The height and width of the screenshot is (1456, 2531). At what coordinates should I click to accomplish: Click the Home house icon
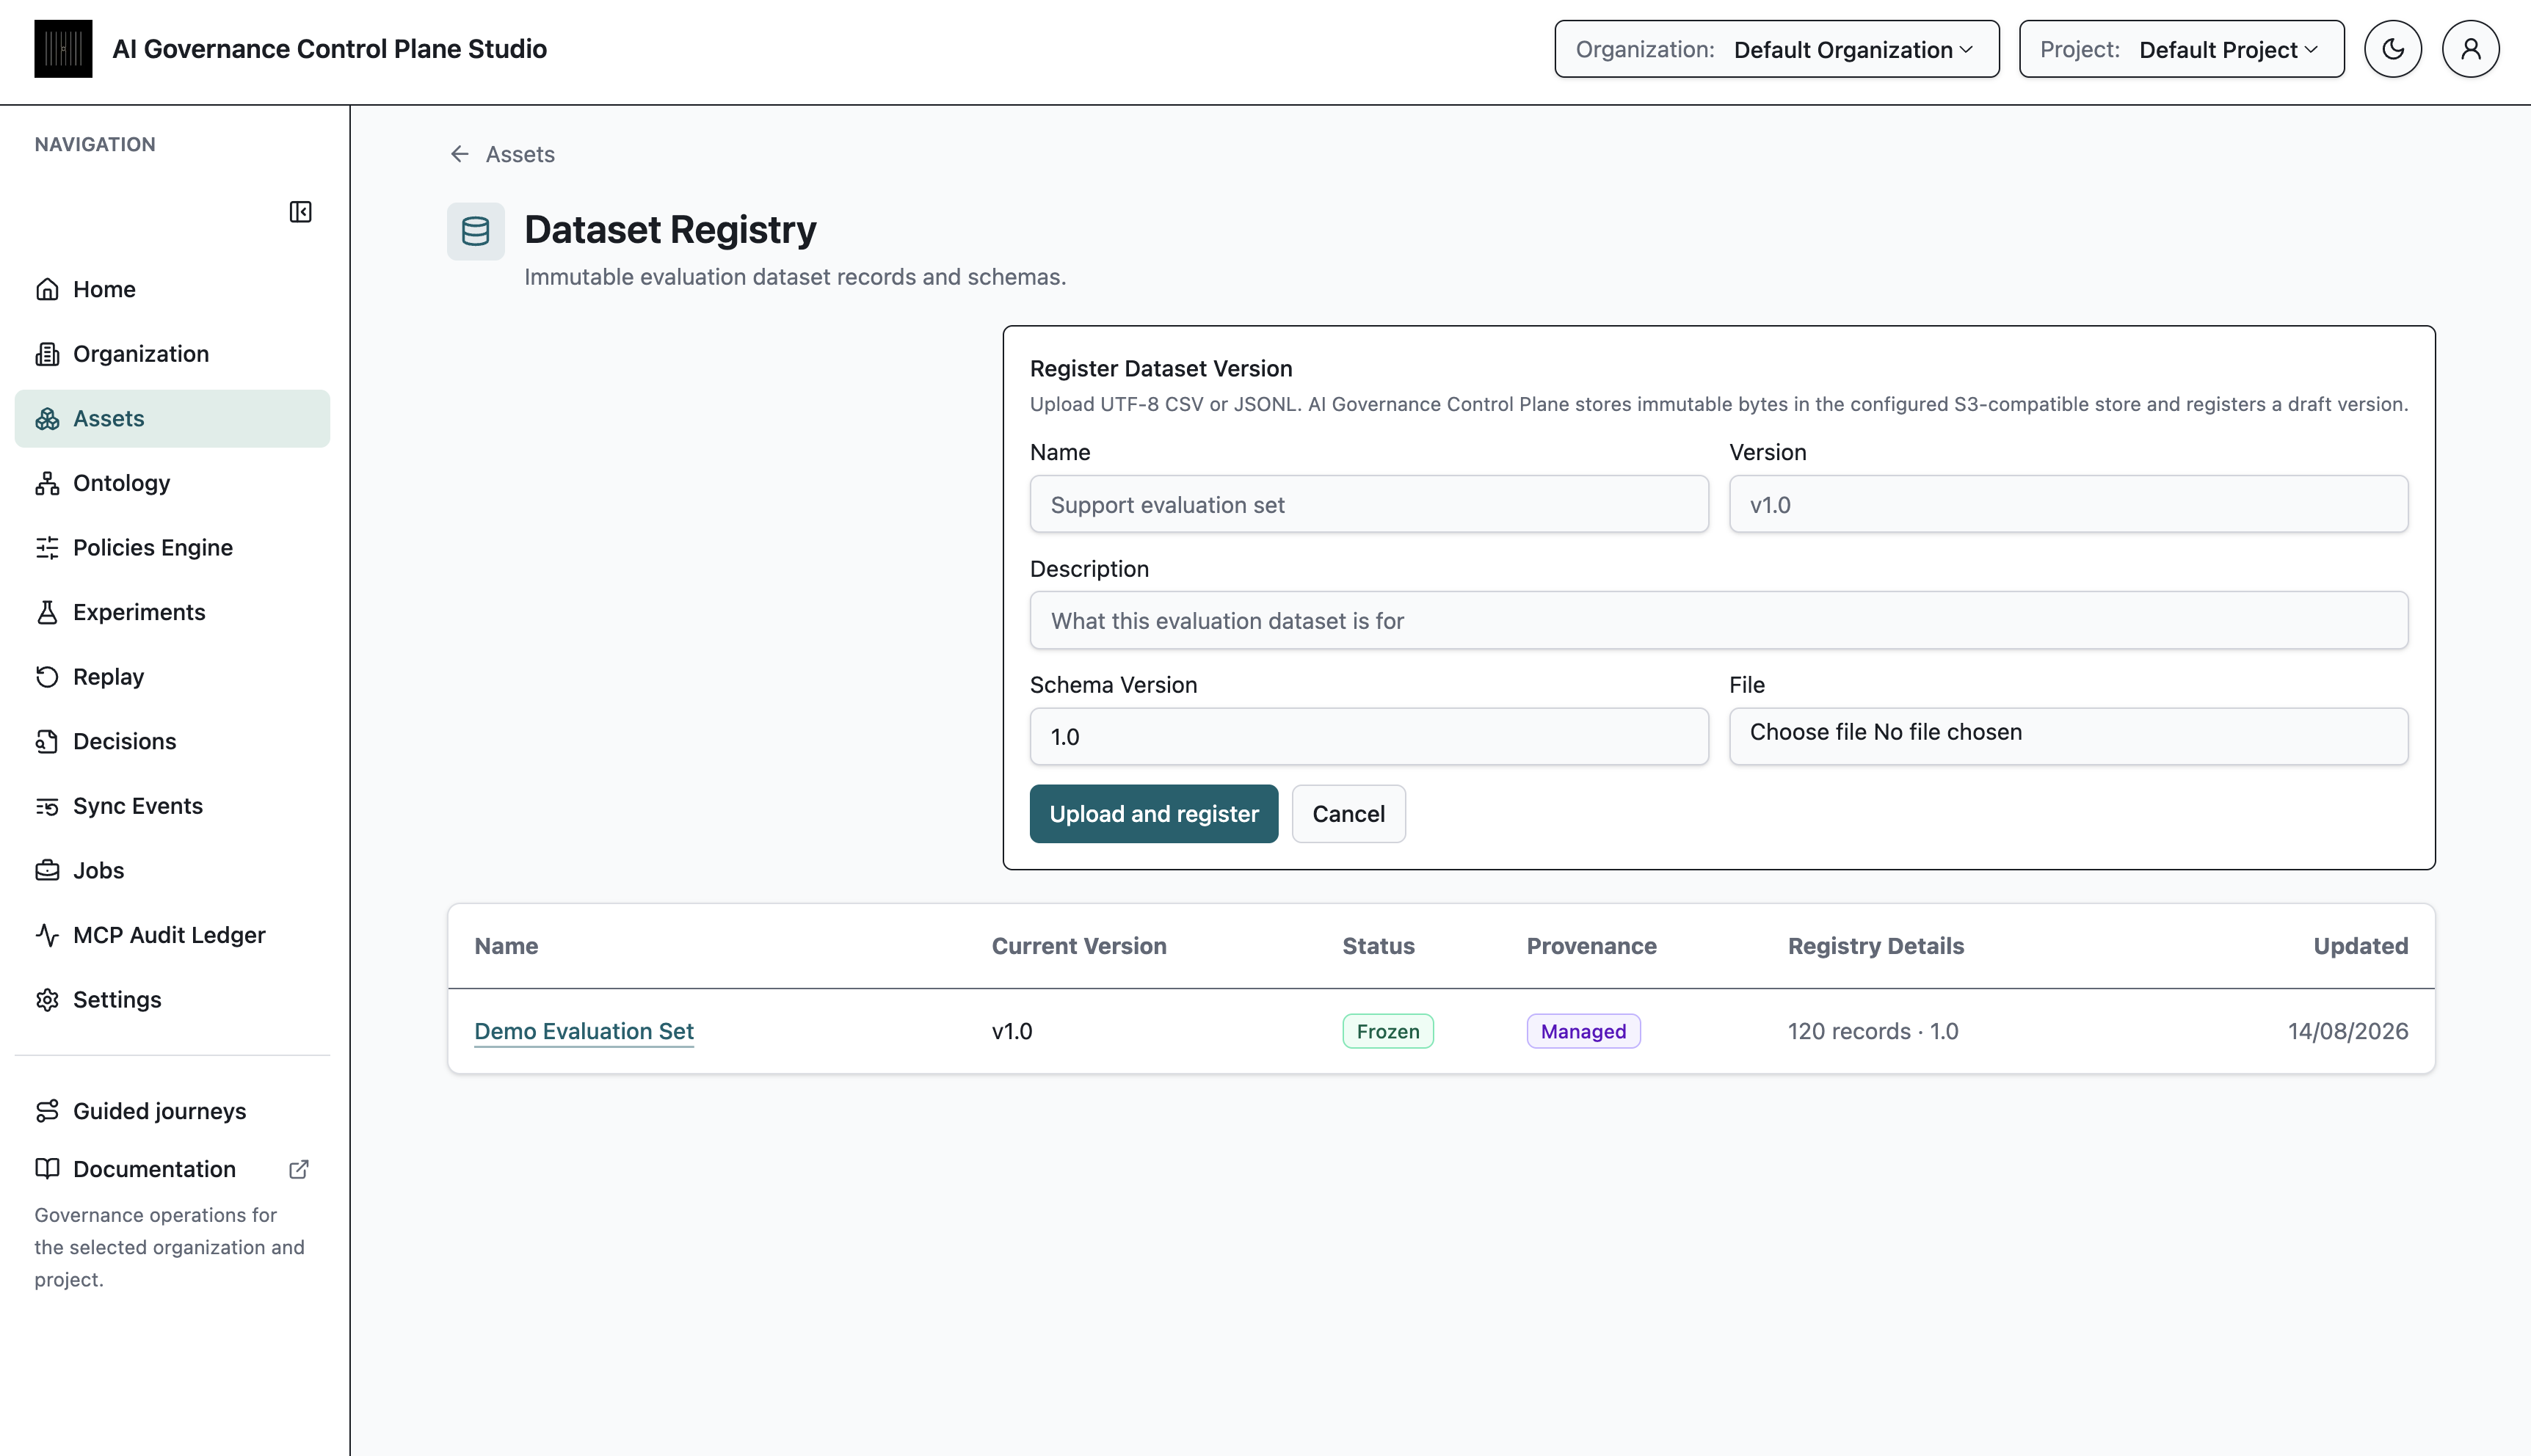[x=47, y=289]
